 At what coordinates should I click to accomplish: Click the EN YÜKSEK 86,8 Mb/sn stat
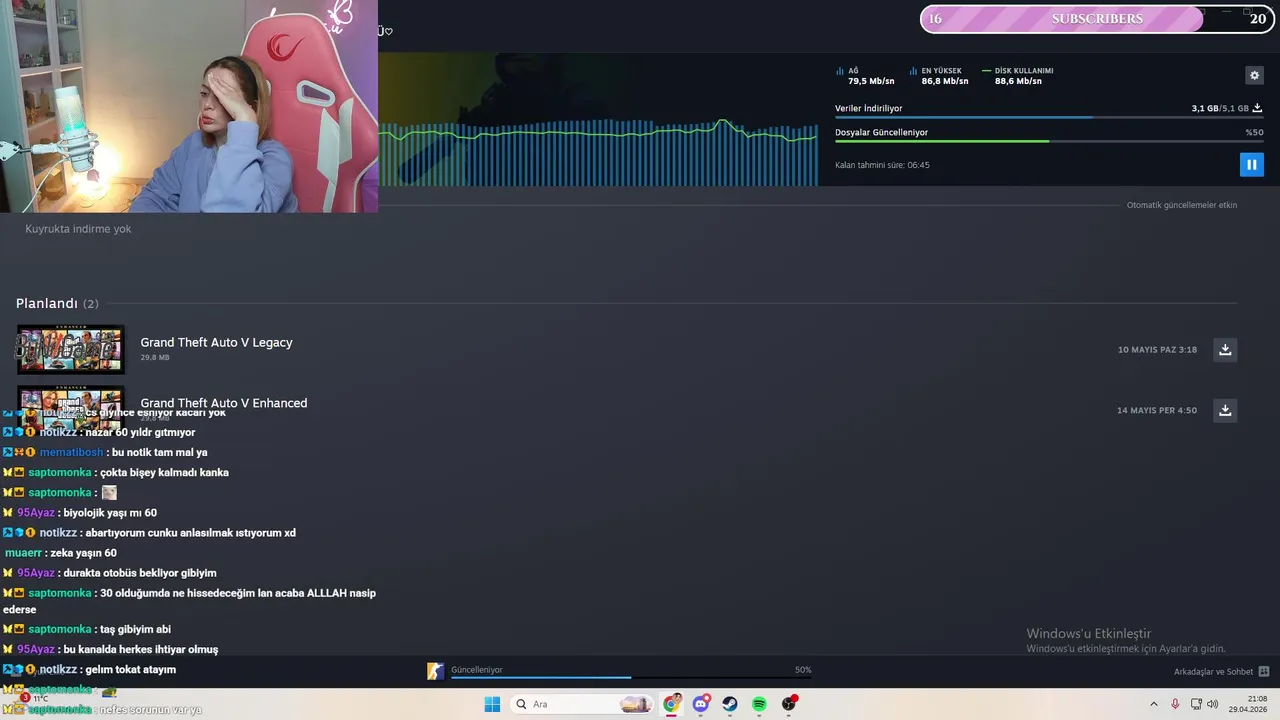tap(939, 76)
